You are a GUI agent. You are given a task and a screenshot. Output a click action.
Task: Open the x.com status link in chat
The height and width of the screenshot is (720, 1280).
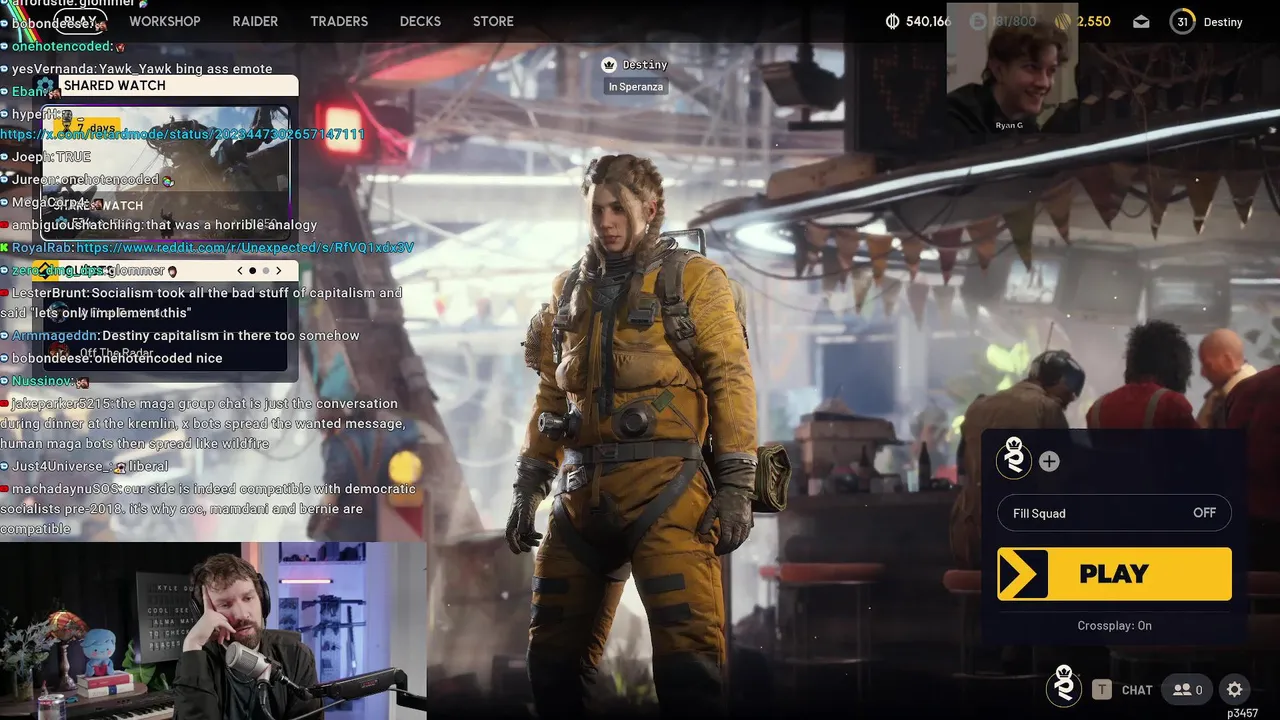[x=182, y=134]
